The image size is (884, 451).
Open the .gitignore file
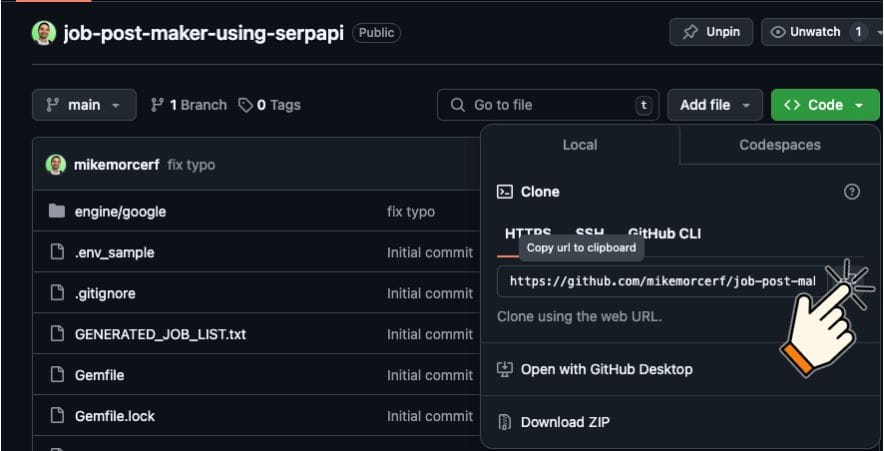105,294
